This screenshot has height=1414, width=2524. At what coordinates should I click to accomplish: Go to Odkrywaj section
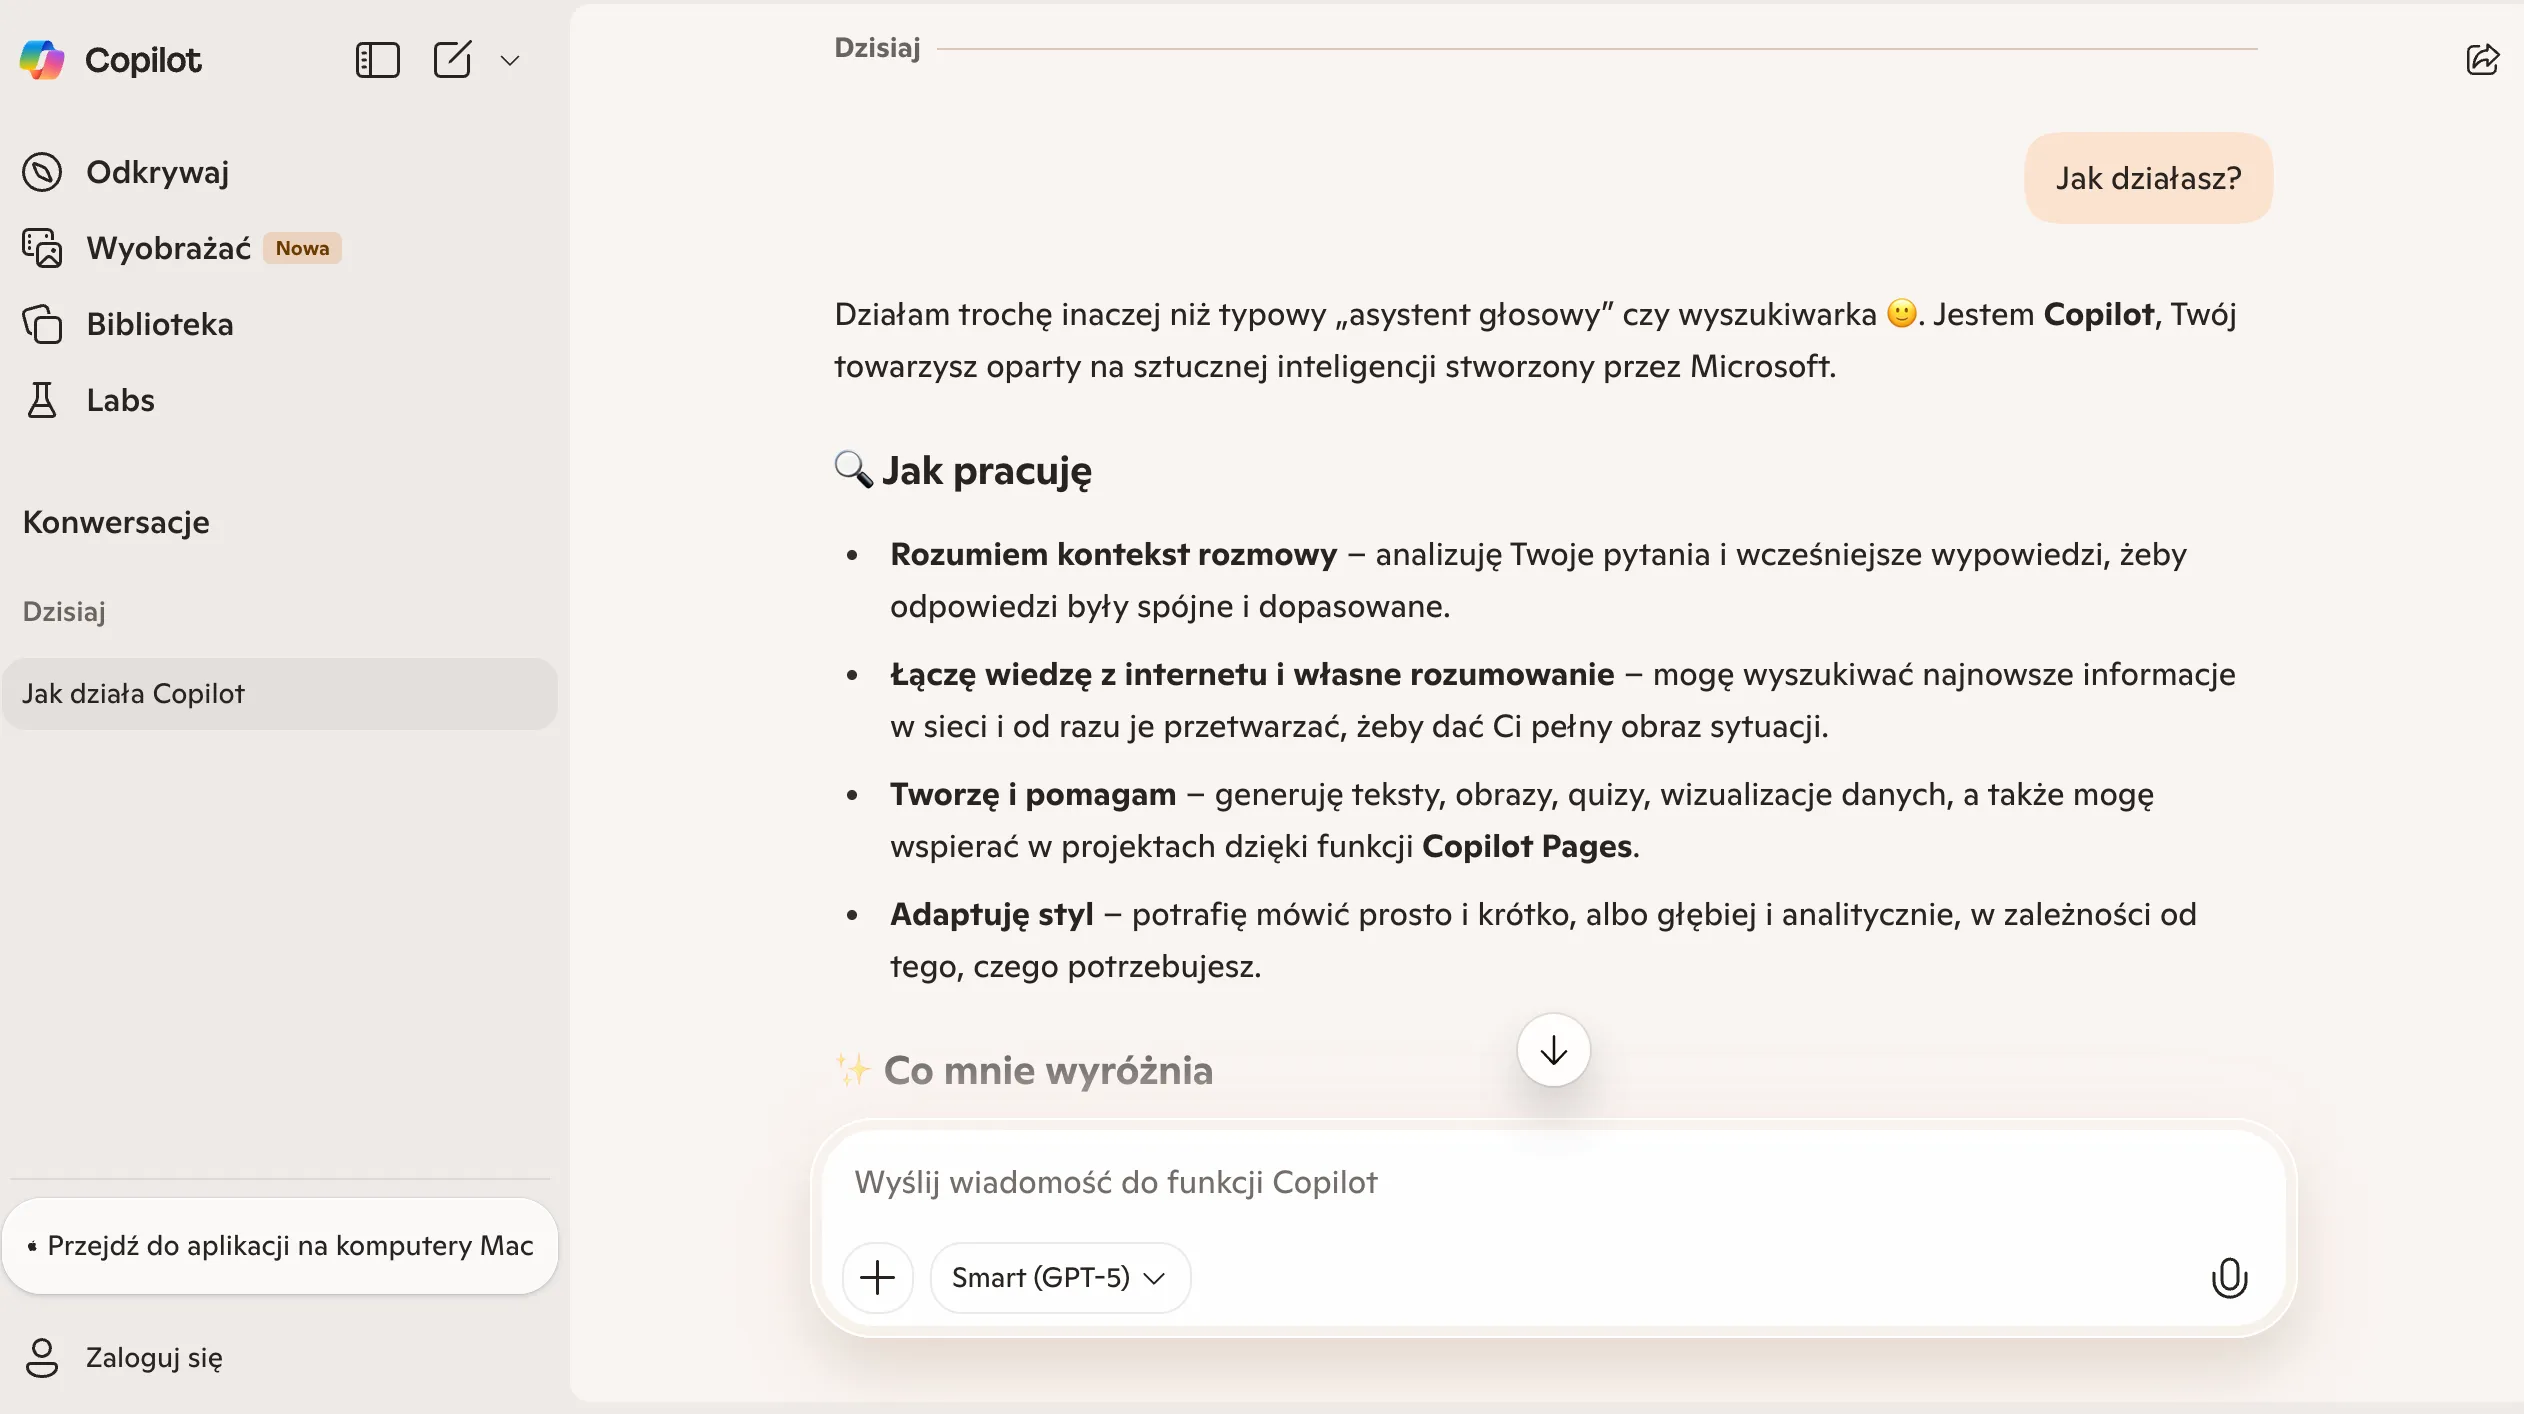point(158,172)
